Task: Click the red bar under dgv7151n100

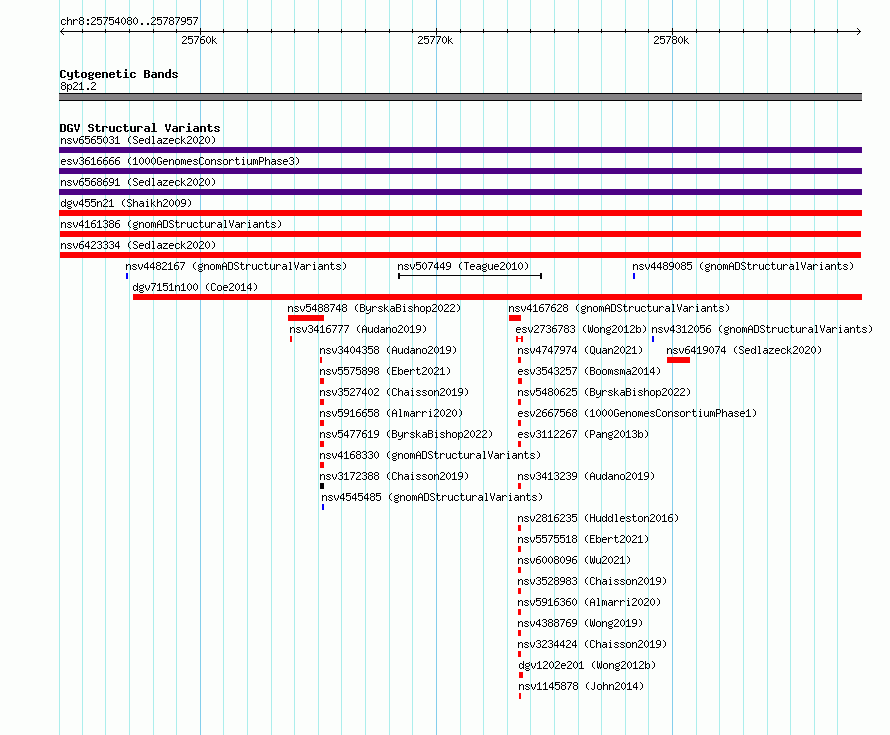Action: pos(497,297)
